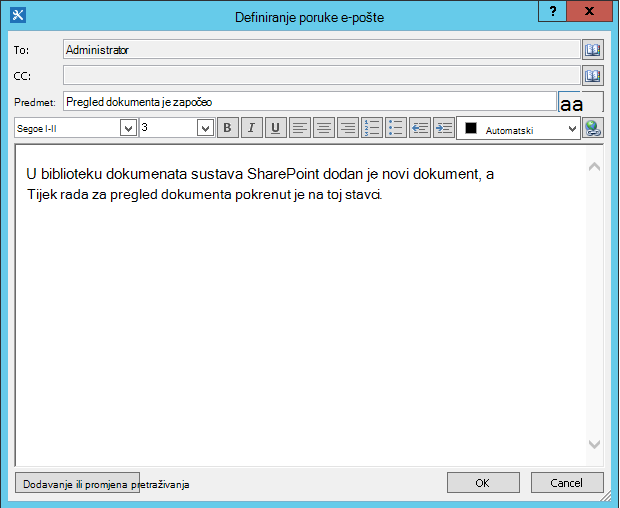Open address book for the To field
The image size is (620, 508).
592,49
